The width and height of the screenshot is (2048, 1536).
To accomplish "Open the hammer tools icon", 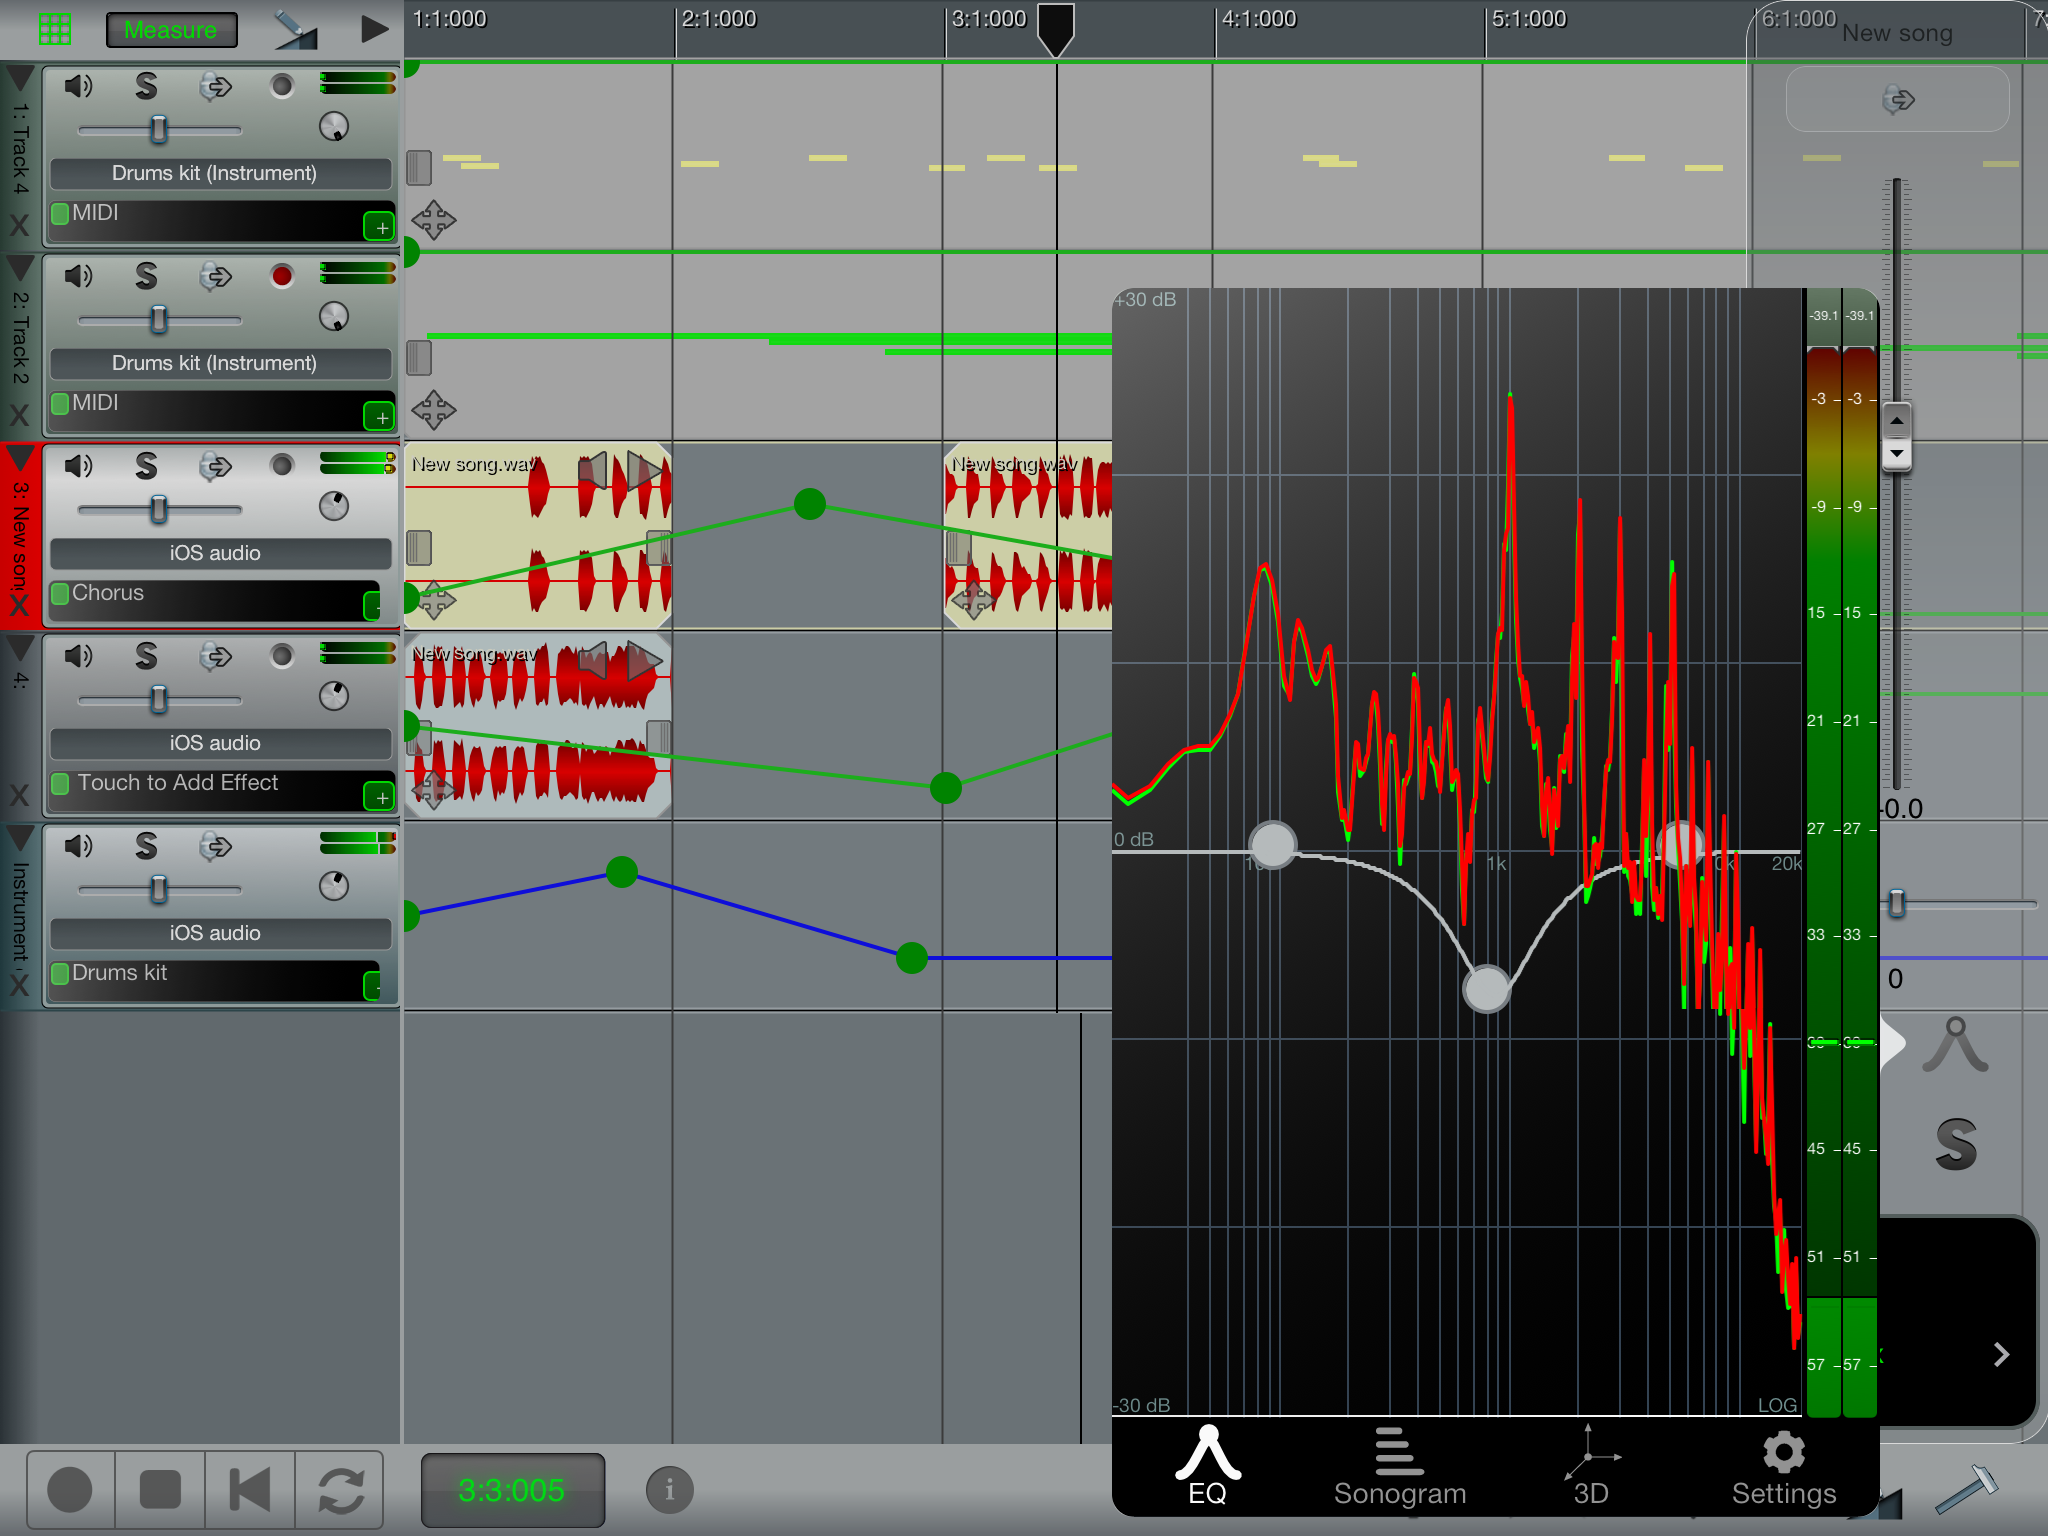I will coord(1967,1488).
